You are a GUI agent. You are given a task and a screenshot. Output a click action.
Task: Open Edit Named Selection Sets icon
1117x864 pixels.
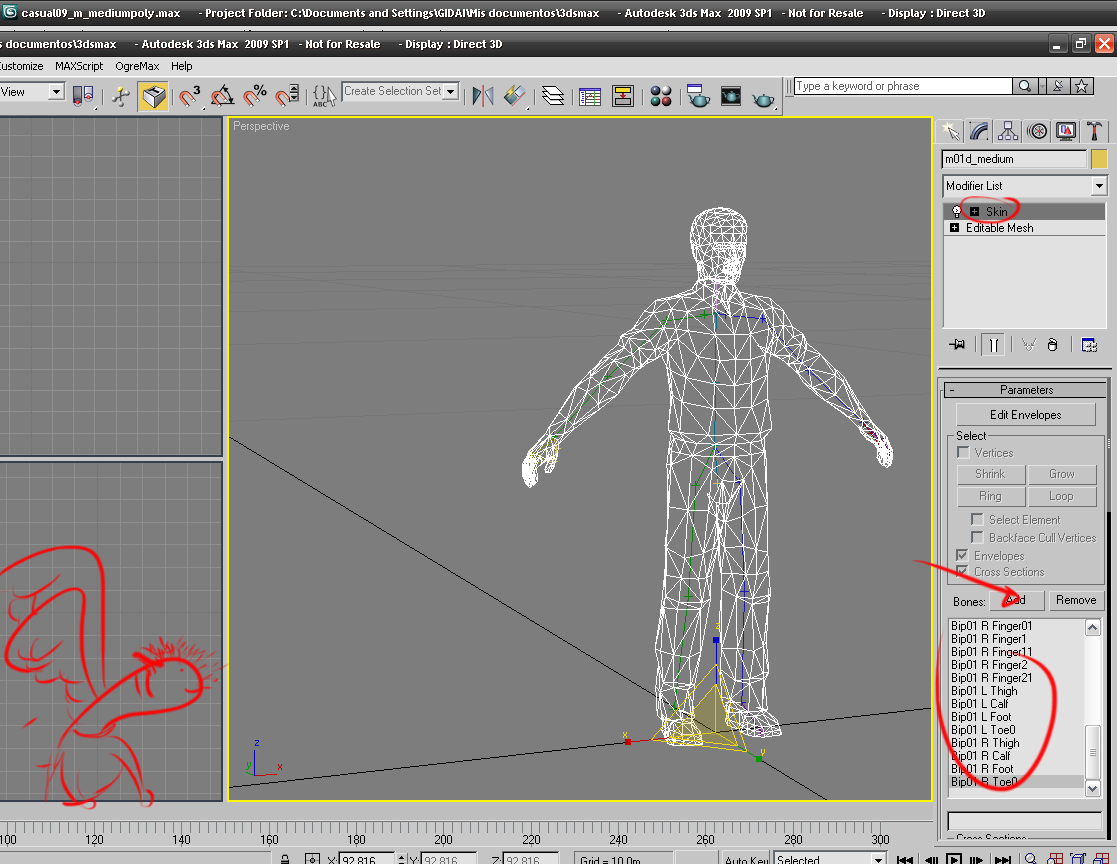(324, 96)
